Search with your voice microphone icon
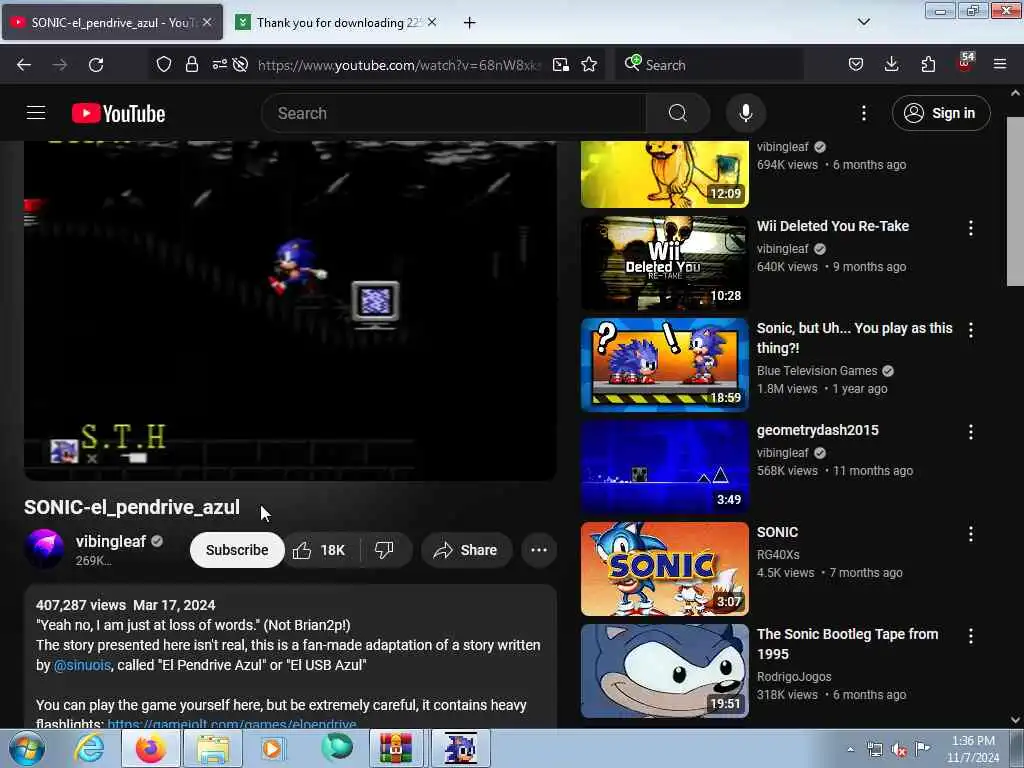The width and height of the screenshot is (1024, 768). (x=745, y=113)
